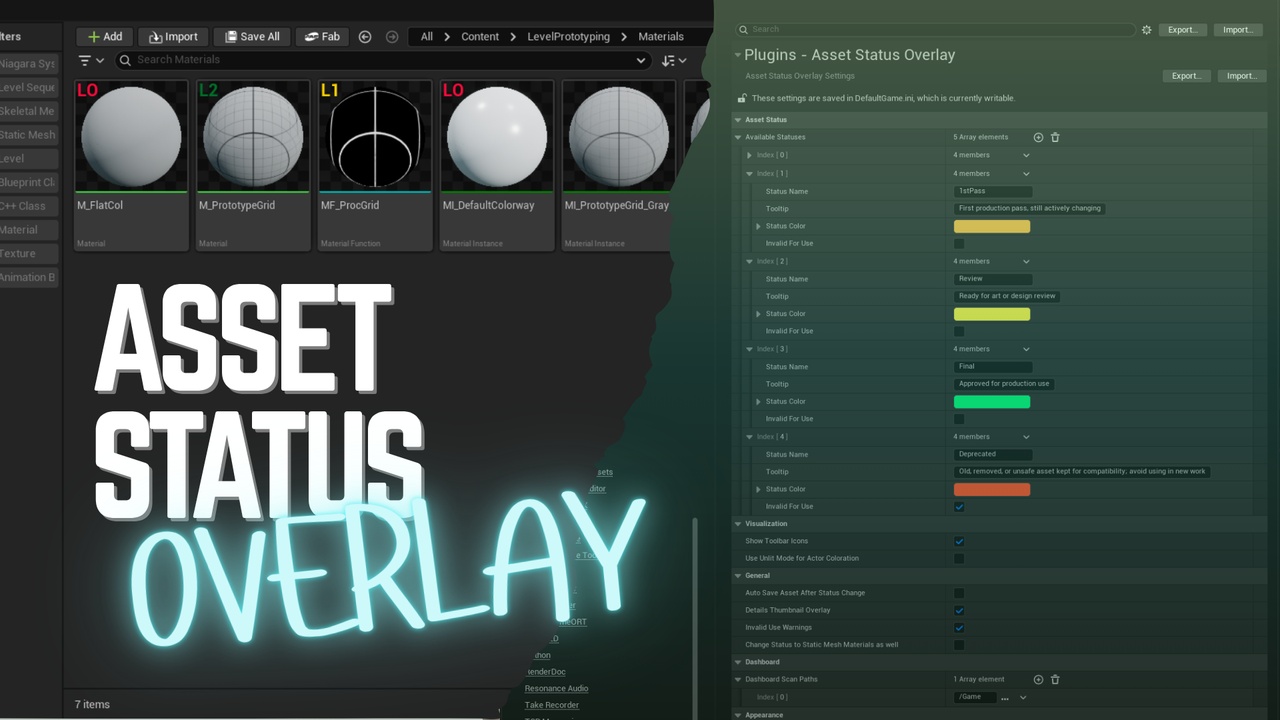Screen dimensions: 1280x720
Task: Click the lock icon beside DefaultGame.ini notice
Action: [742, 98]
